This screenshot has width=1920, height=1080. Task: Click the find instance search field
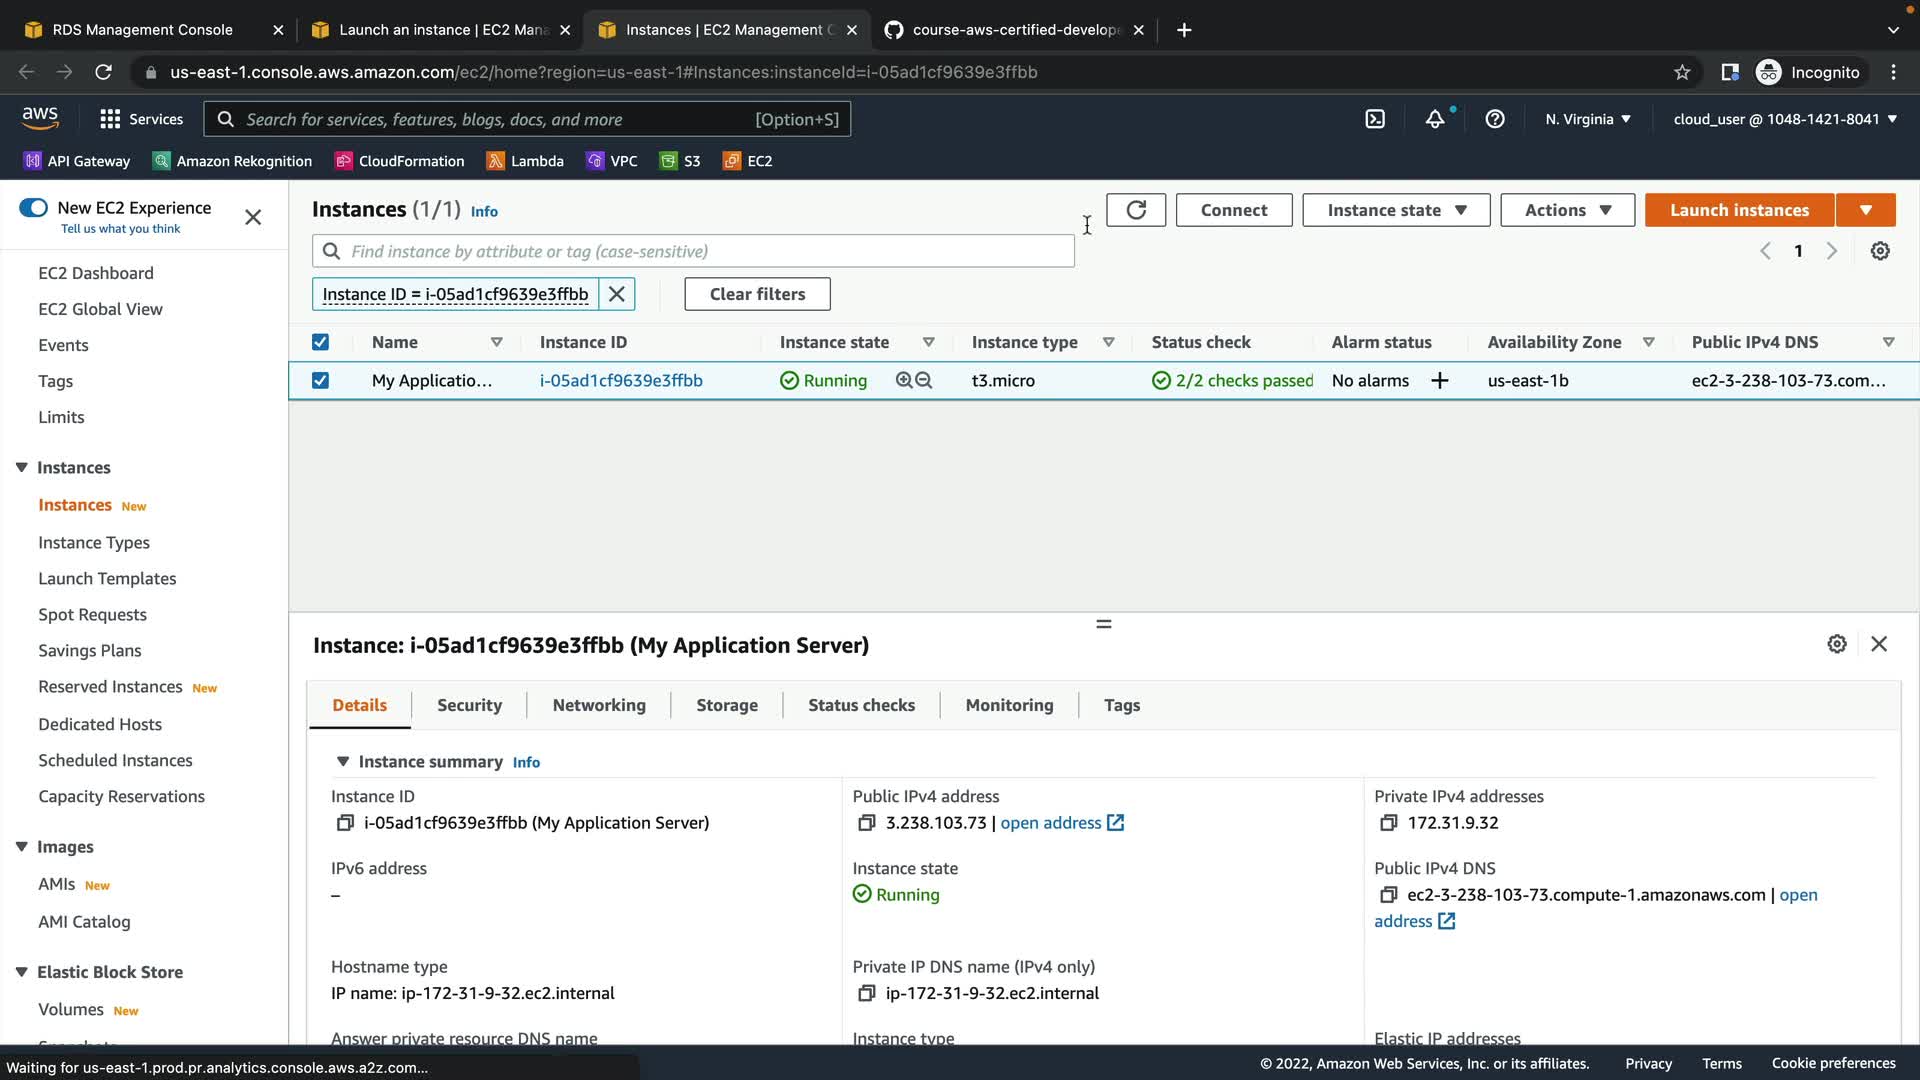[700, 251]
